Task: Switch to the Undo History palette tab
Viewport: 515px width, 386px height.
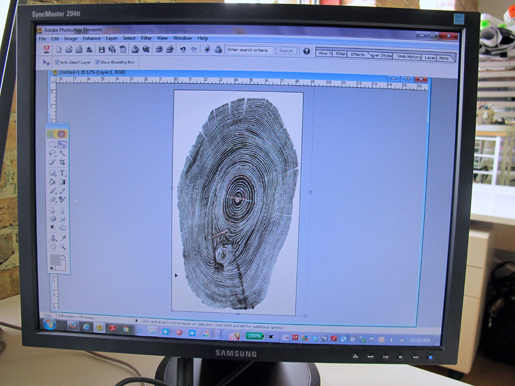Action: click(408, 57)
